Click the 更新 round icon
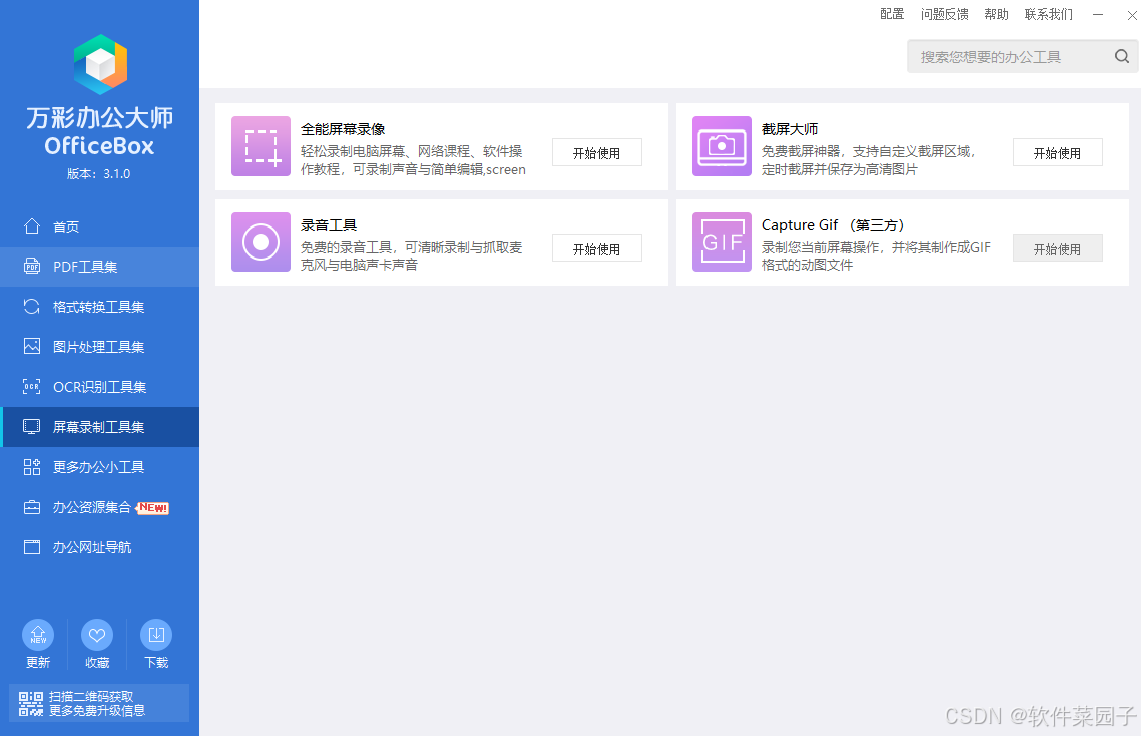 pos(38,635)
